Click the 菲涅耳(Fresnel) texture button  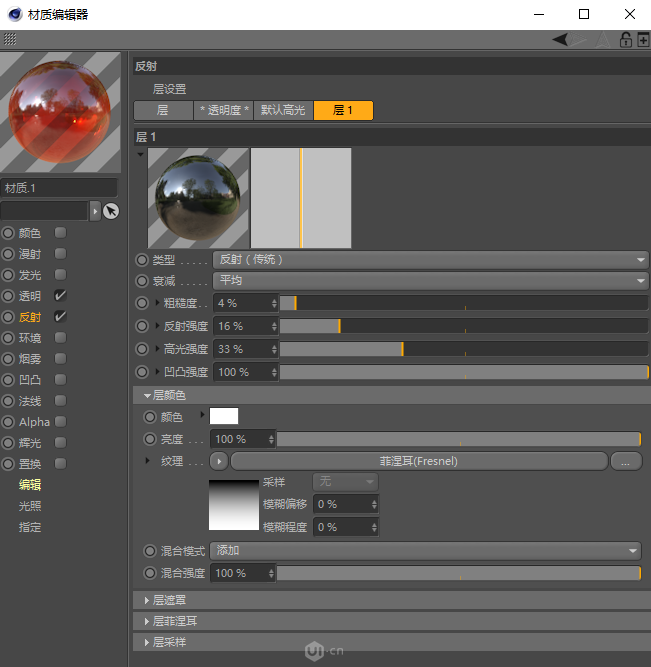[419, 461]
